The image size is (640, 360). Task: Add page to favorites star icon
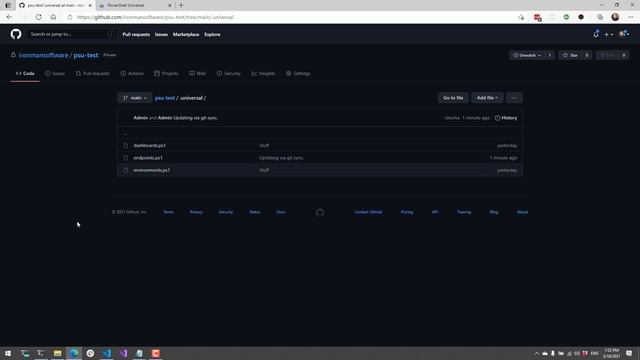click(521, 17)
